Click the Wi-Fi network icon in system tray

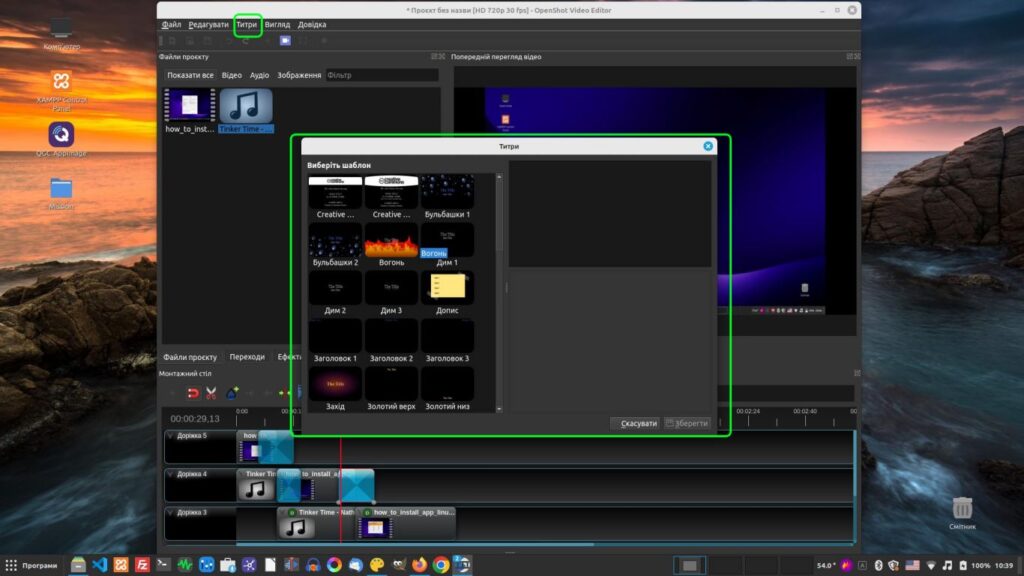931,566
